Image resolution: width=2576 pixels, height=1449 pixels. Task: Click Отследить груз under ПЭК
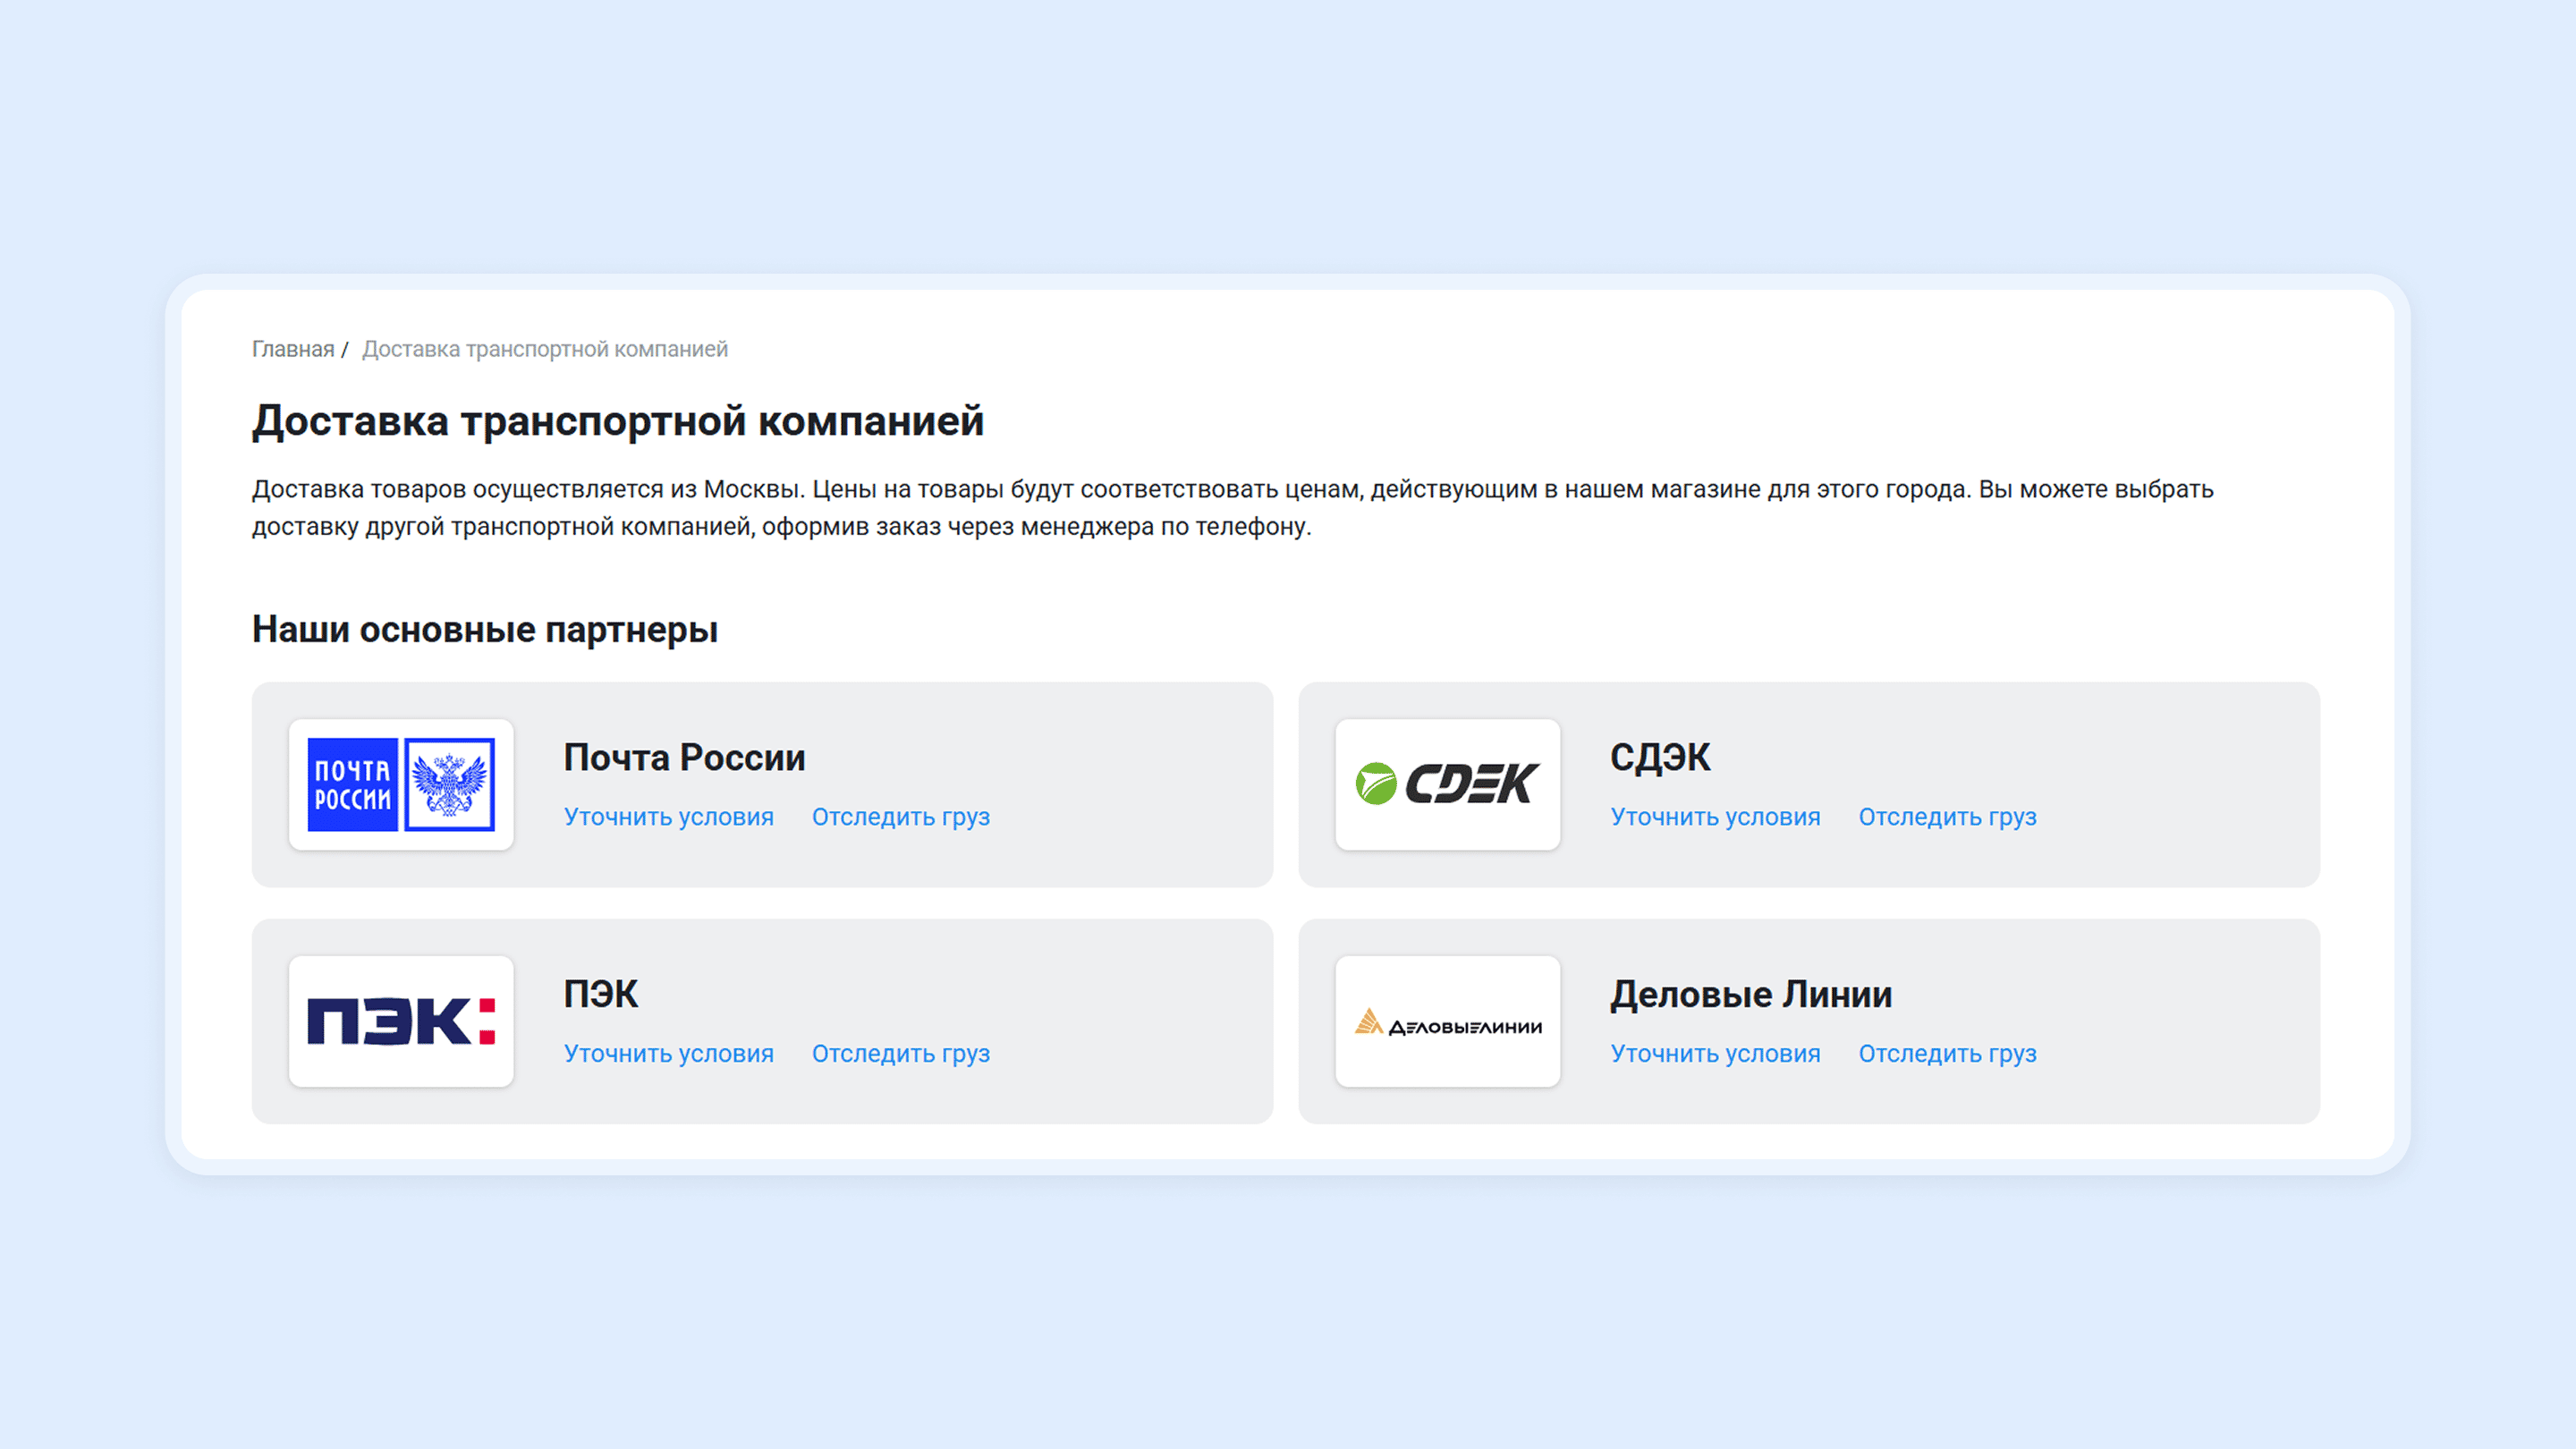point(901,1053)
